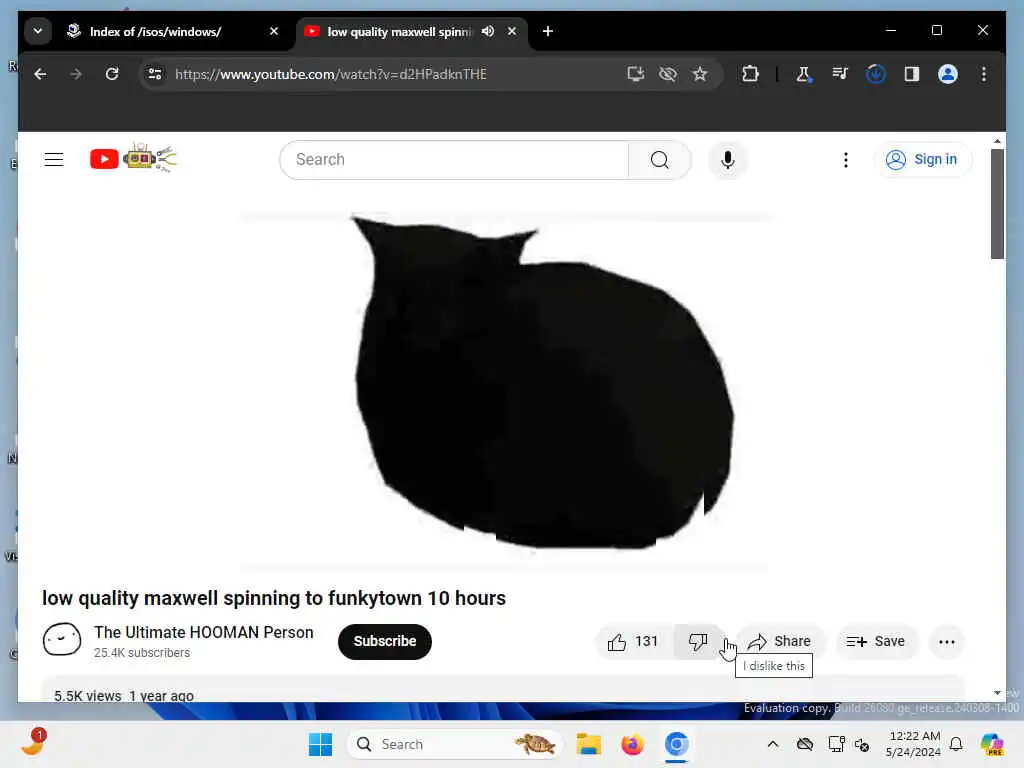Click scrollbar down arrow
The width and height of the screenshot is (1024, 768).
(997, 693)
